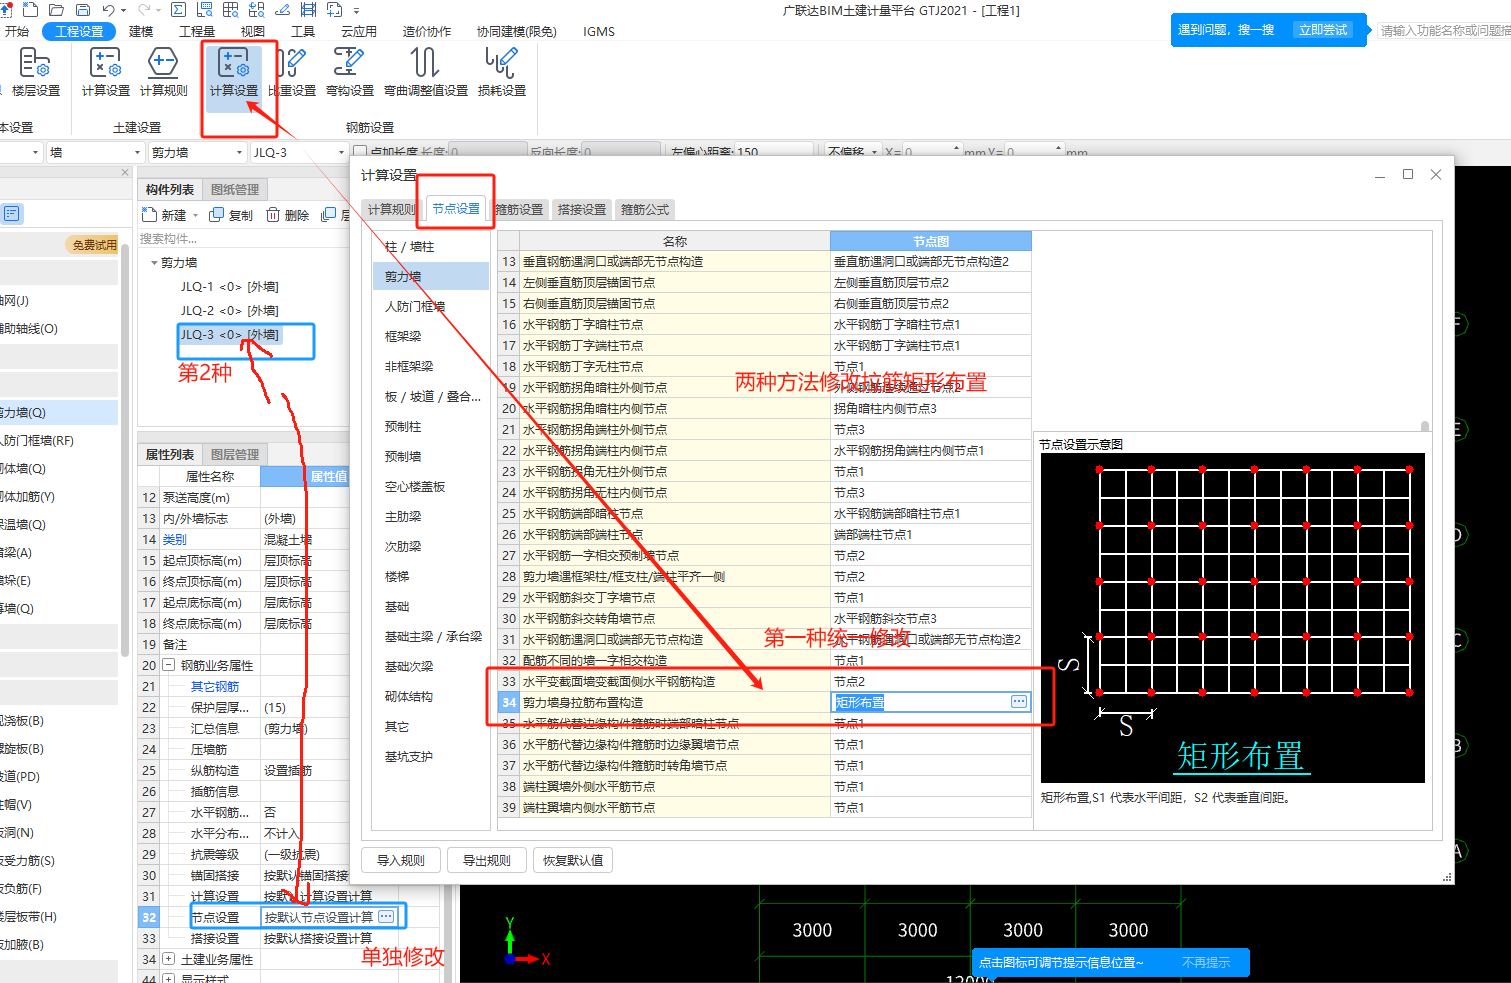
Task: Click 删除 delete component button
Action: pos(287,215)
